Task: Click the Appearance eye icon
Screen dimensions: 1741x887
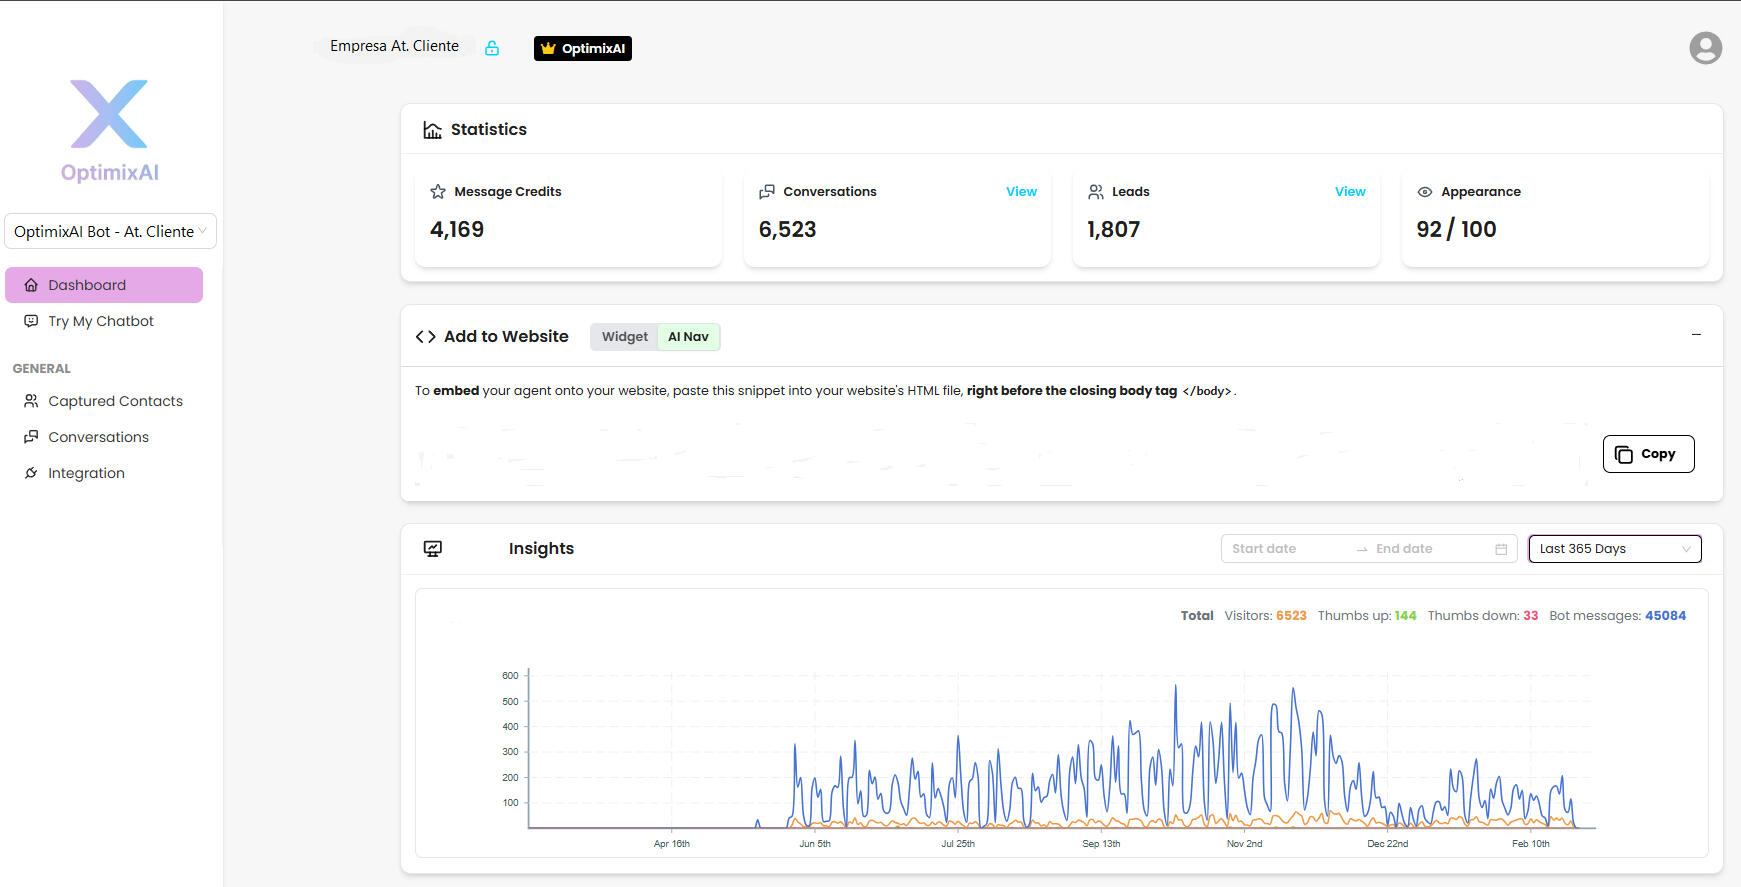Action: pos(1425,192)
